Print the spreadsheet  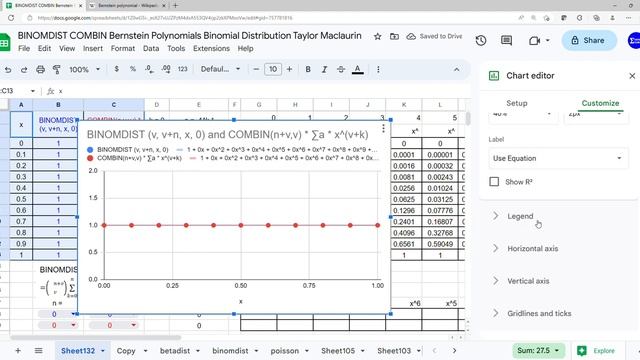click(x=40, y=69)
